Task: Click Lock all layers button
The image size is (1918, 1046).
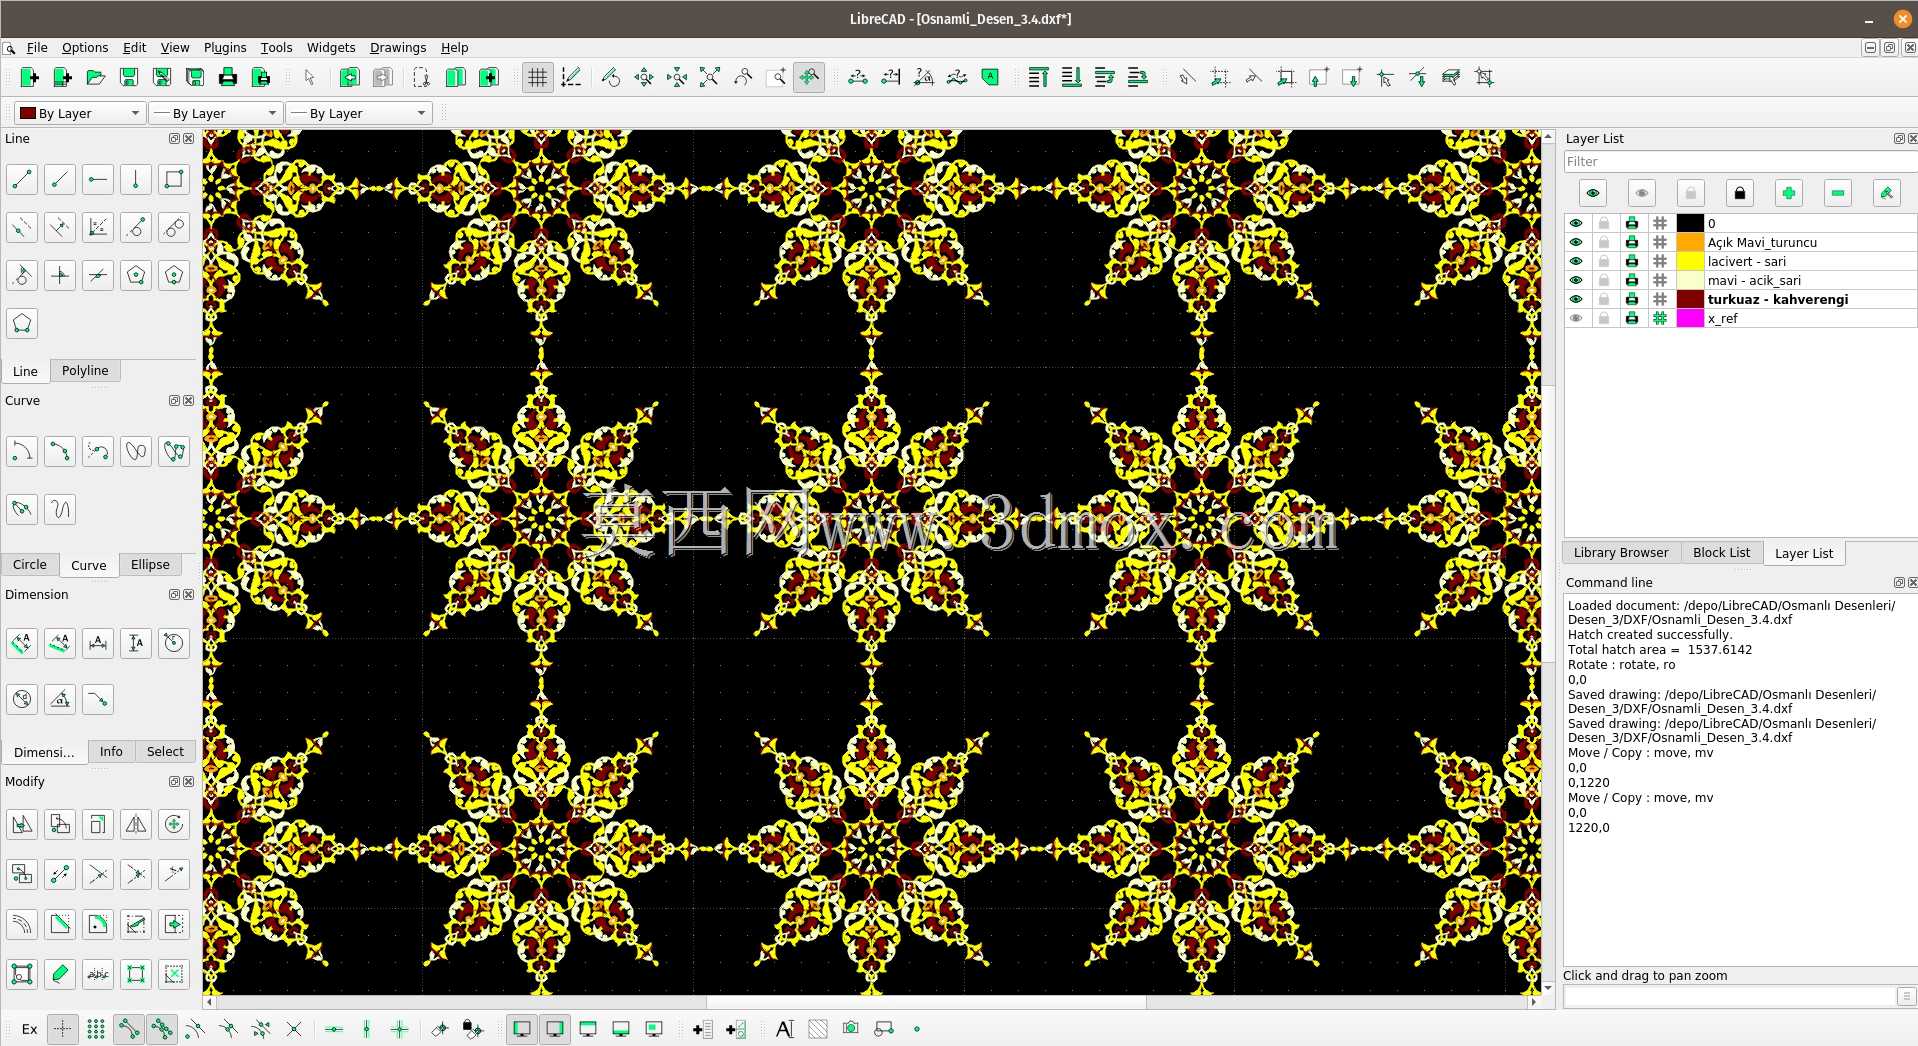Action: (1740, 193)
